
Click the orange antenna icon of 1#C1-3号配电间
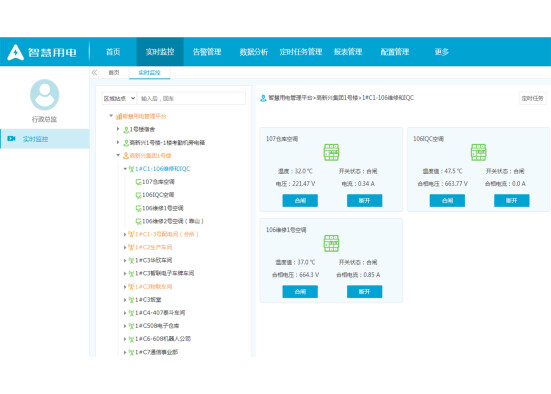pos(131,234)
